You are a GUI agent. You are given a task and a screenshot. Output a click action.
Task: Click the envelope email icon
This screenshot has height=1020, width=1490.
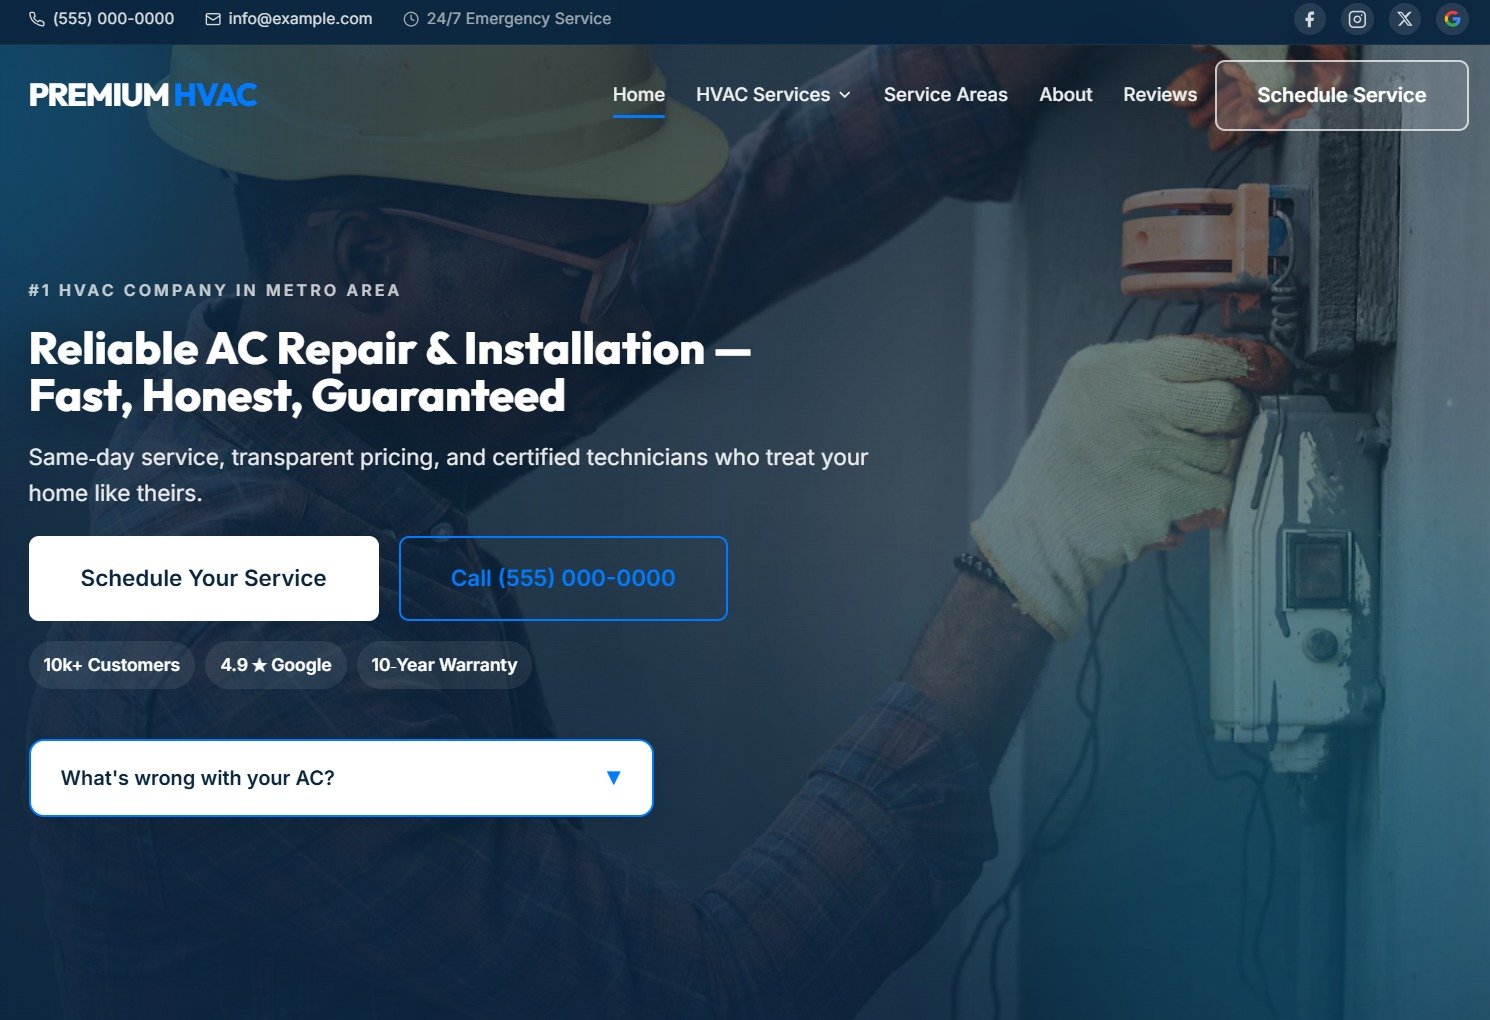click(213, 19)
